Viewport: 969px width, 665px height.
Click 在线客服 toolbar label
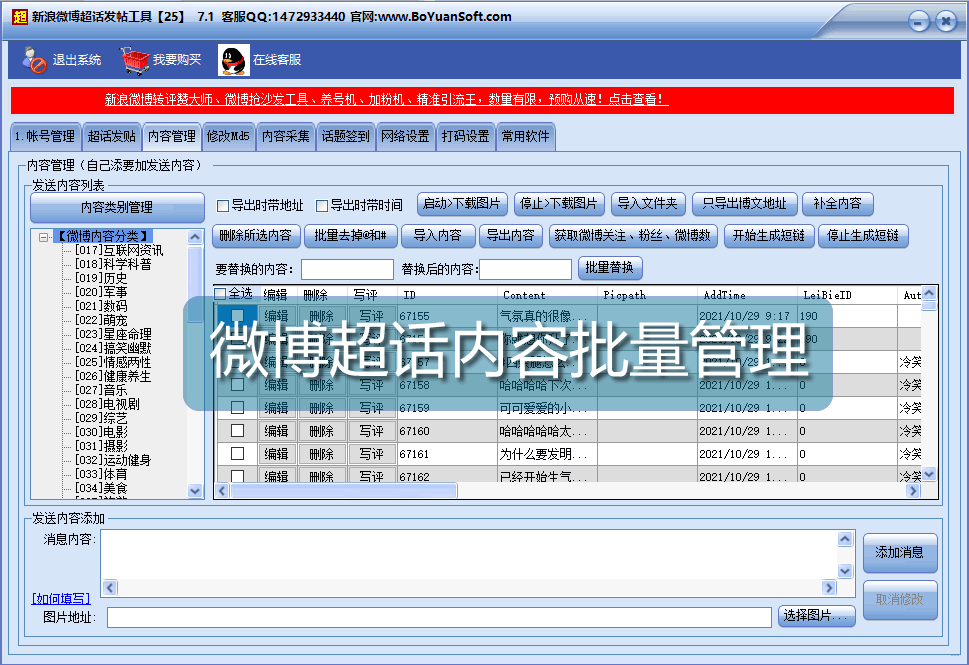[x=277, y=60]
